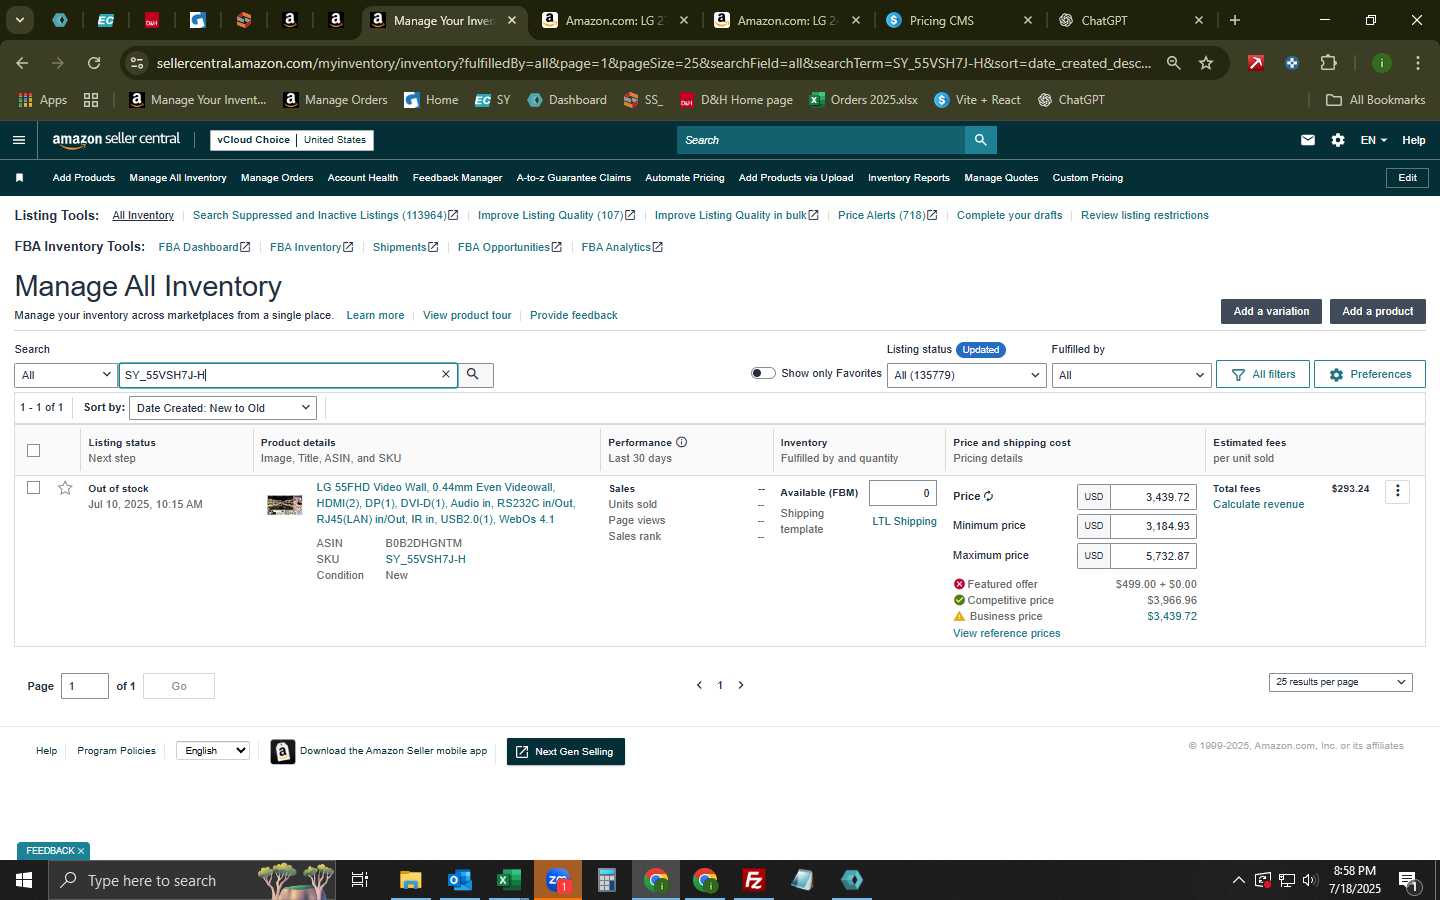Viewport: 1440px width, 900px height.
Task: Click the price refresh icon next to Price
Action: [989, 496]
